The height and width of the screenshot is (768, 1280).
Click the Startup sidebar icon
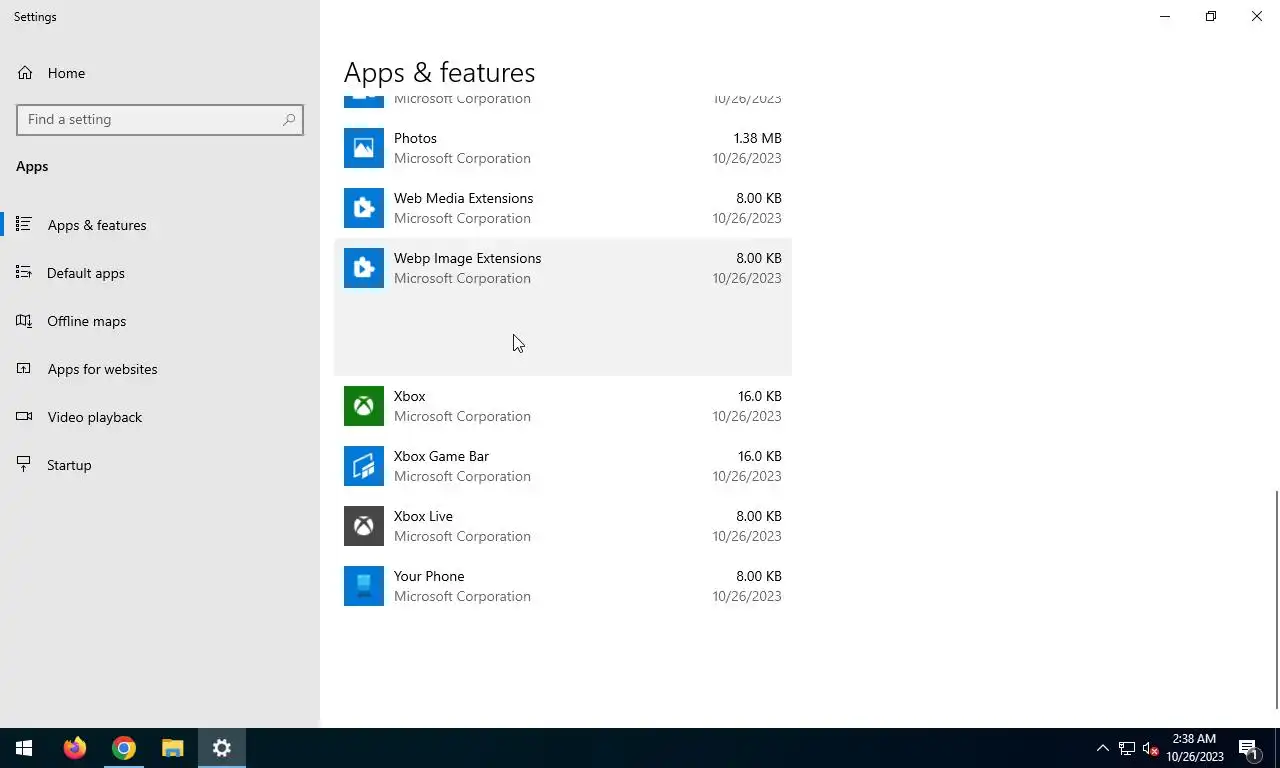click(24, 464)
